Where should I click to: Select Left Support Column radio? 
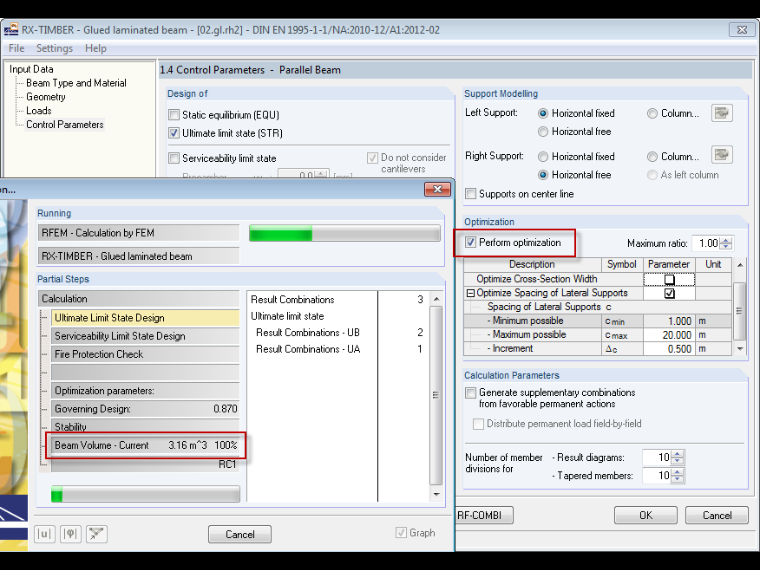click(x=652, y=113)
